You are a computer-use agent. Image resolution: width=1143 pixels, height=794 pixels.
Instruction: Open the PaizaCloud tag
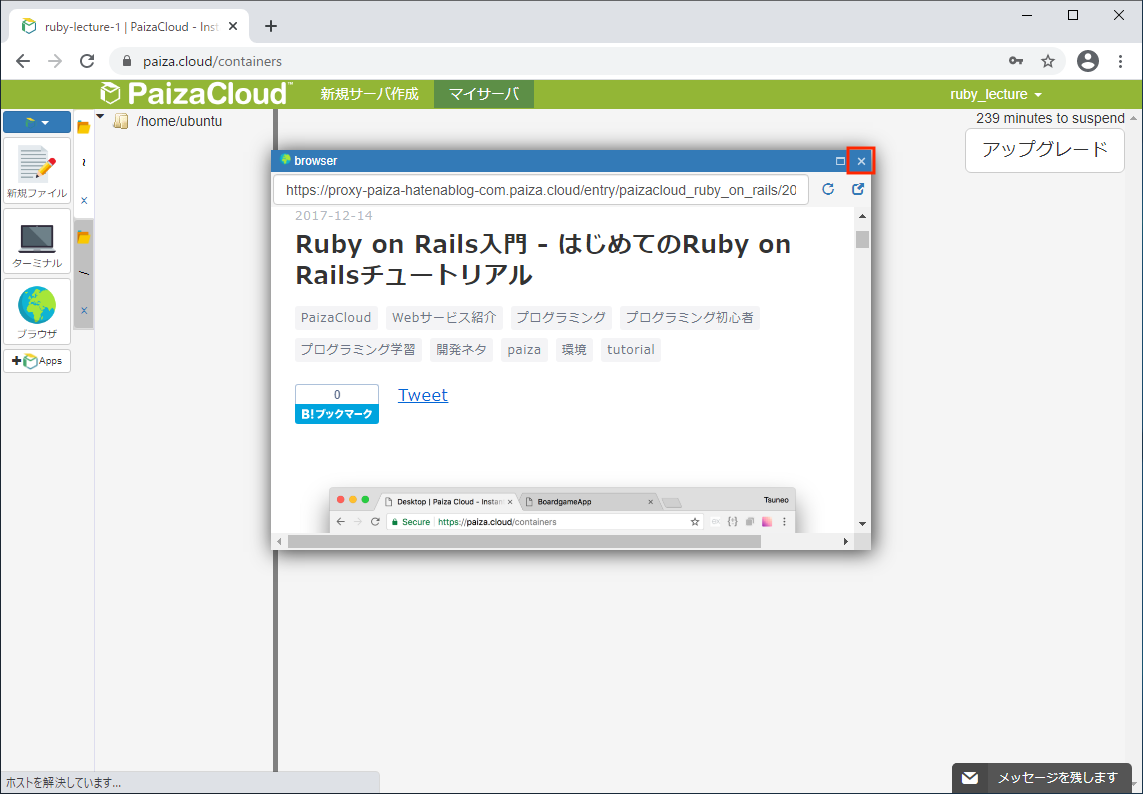(x=336, y=318)
